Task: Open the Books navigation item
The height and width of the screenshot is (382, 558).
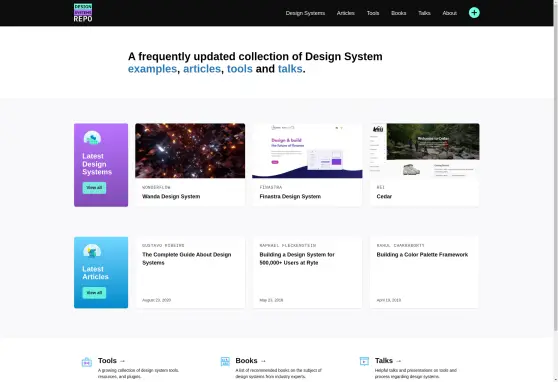Action: click(399, 13)
